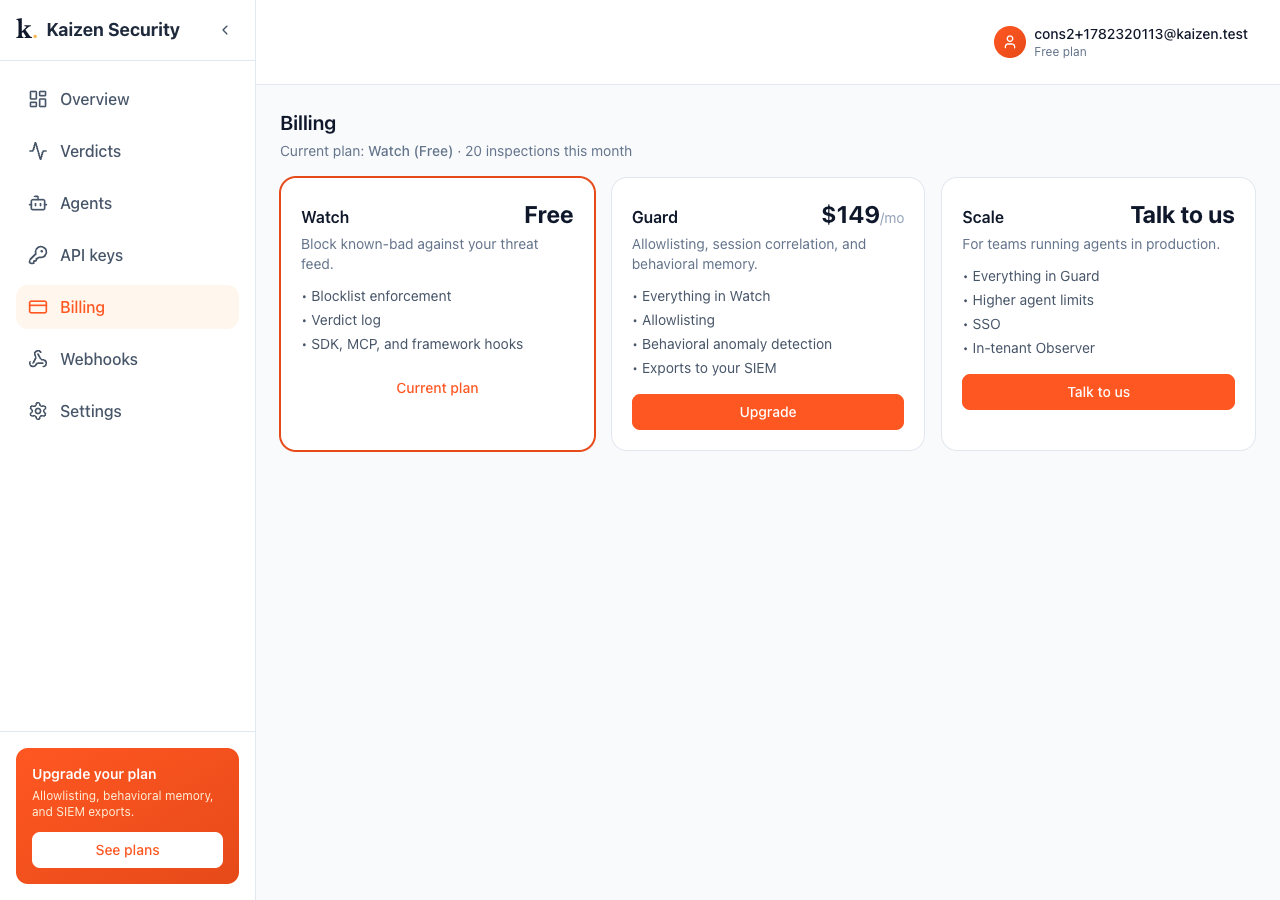Open the Overview page
Viewport: 1280px width, 900px height.
coord(127,99)
